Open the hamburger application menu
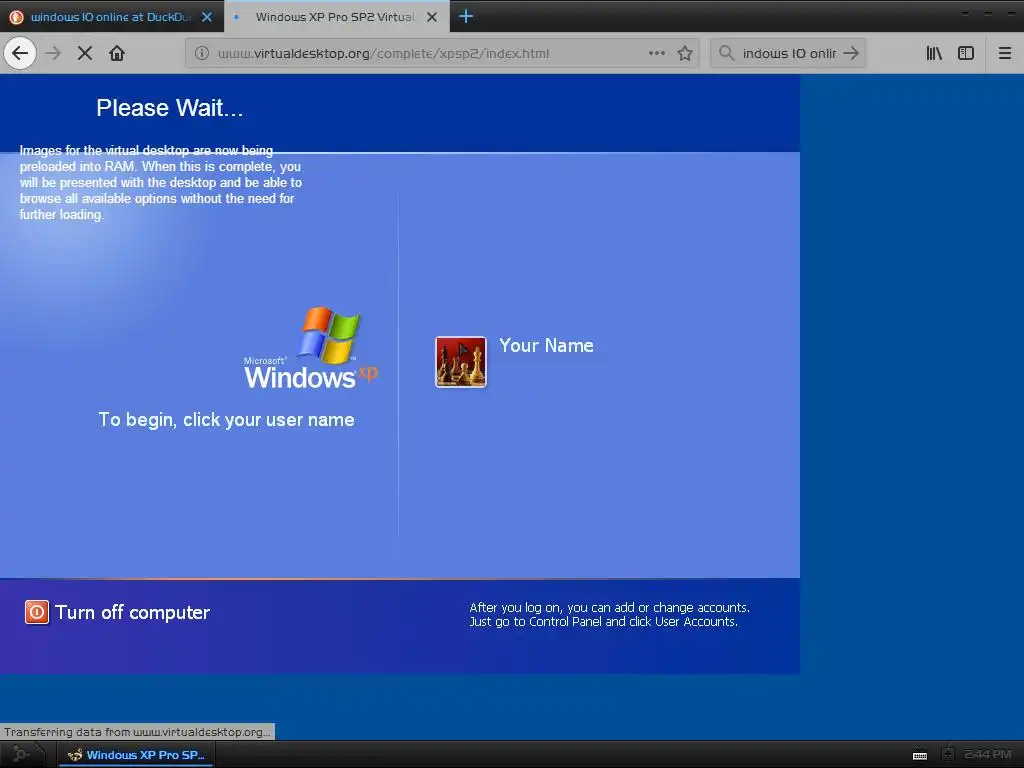Image resolution: width=1024 pixels, height=768 pixels. [1004, 53]
